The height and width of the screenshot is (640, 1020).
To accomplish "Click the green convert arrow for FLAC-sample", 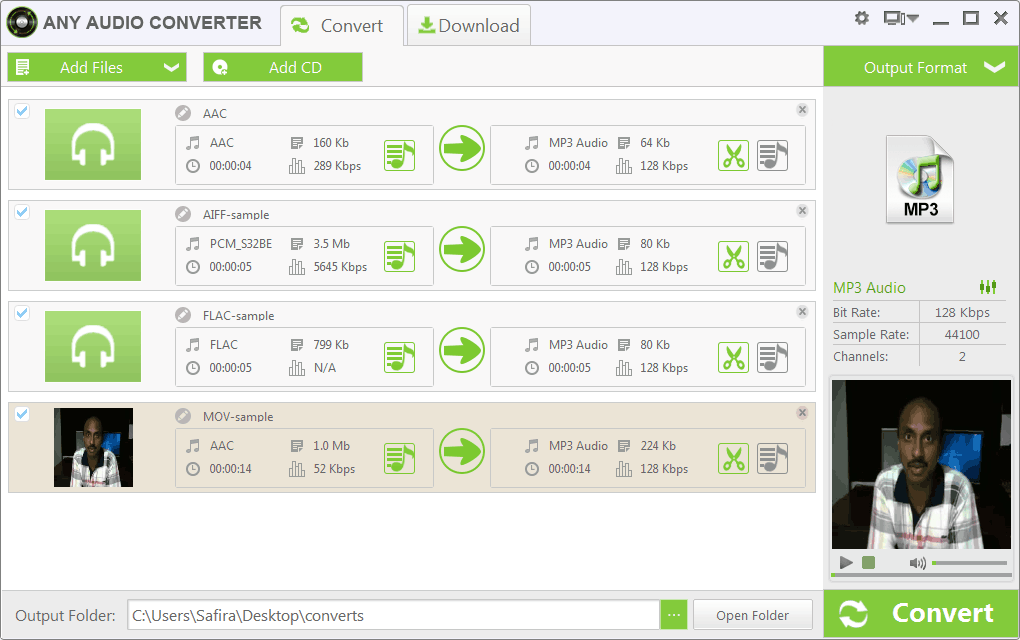I will click(x=462, y=350).
